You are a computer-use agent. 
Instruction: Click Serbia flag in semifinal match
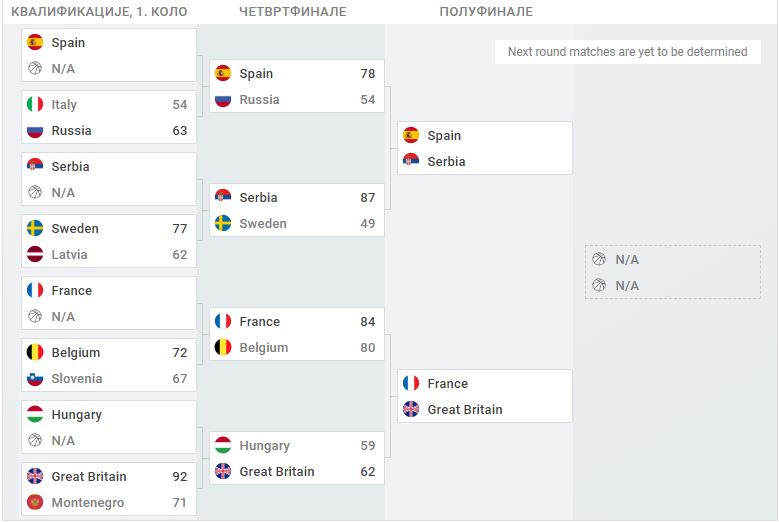411,161
